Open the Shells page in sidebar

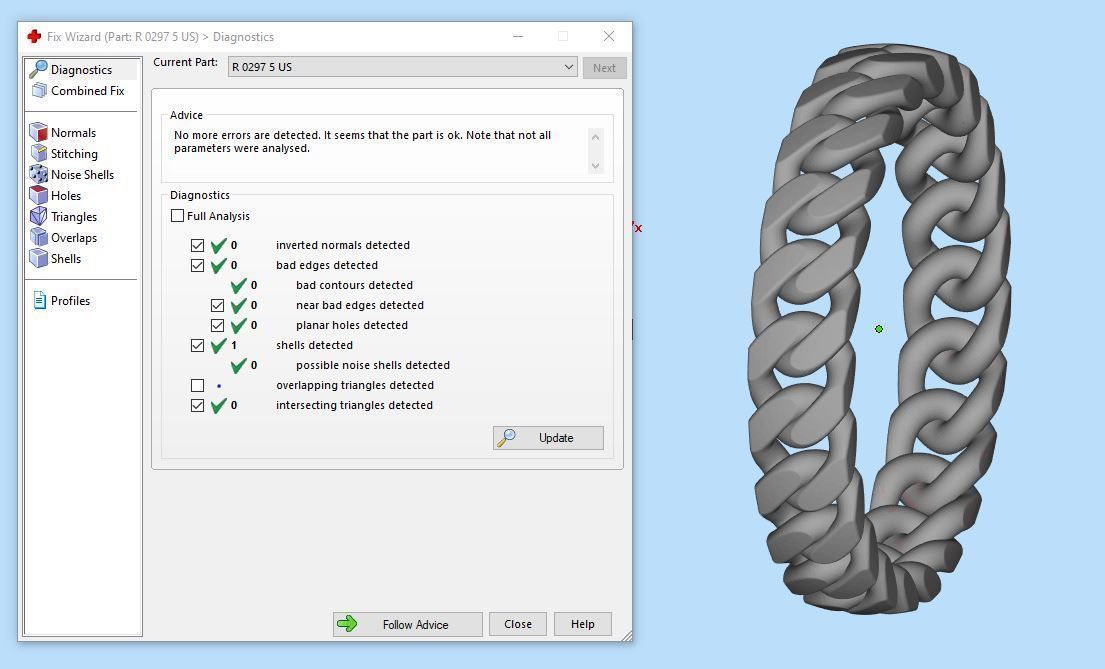pos(66,259)
